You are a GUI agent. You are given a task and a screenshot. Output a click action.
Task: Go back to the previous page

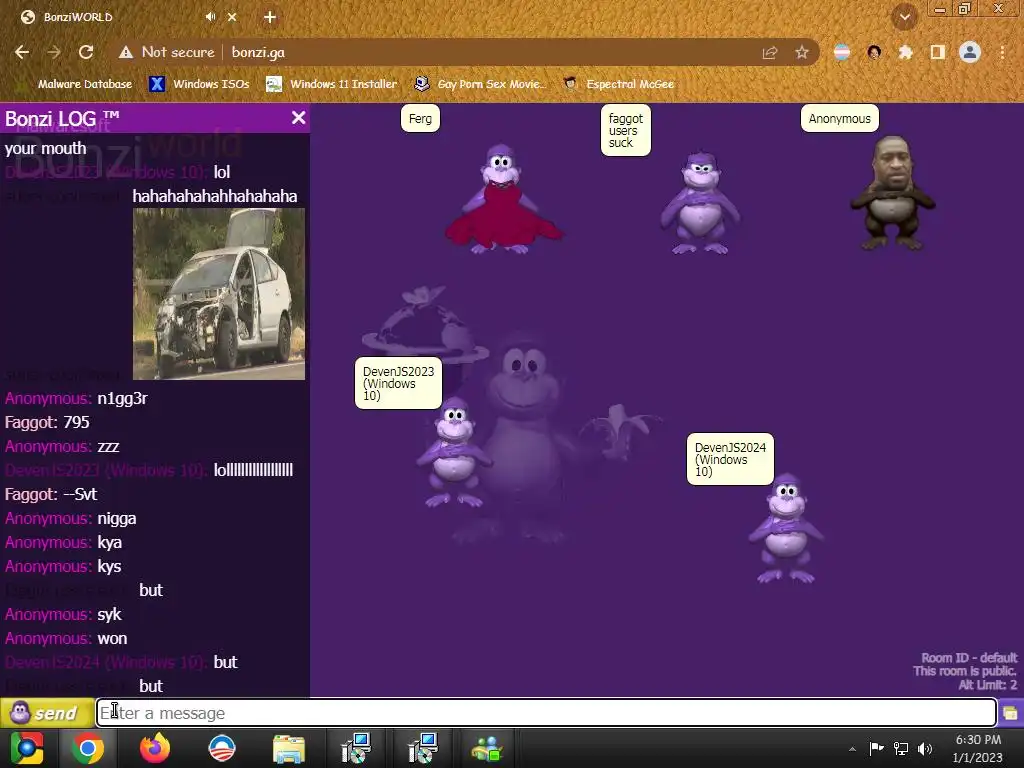click(x=22, y=52)
